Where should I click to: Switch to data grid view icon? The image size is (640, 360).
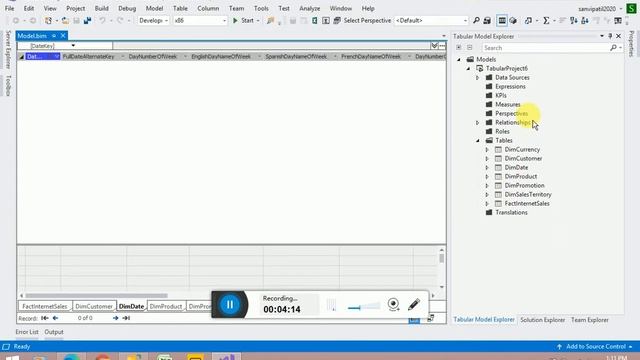pyautogui.click(x=502, y=20)
